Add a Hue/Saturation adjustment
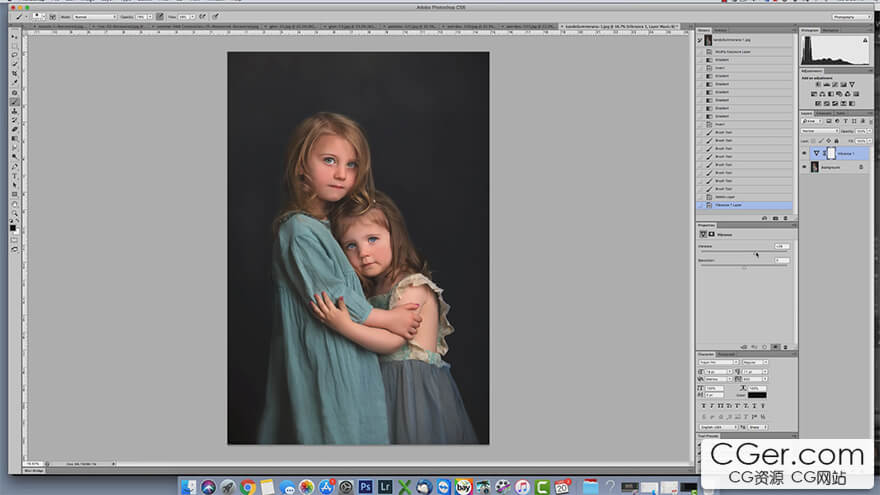Image resolution: width=880 pixels, height=495 pixels. (814, 94)
